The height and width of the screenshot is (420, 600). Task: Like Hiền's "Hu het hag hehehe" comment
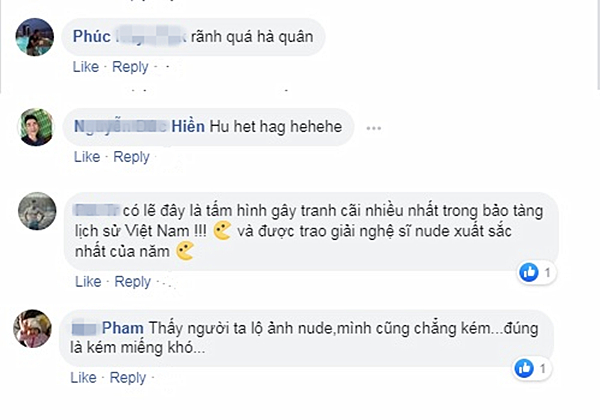coord(86,157)
